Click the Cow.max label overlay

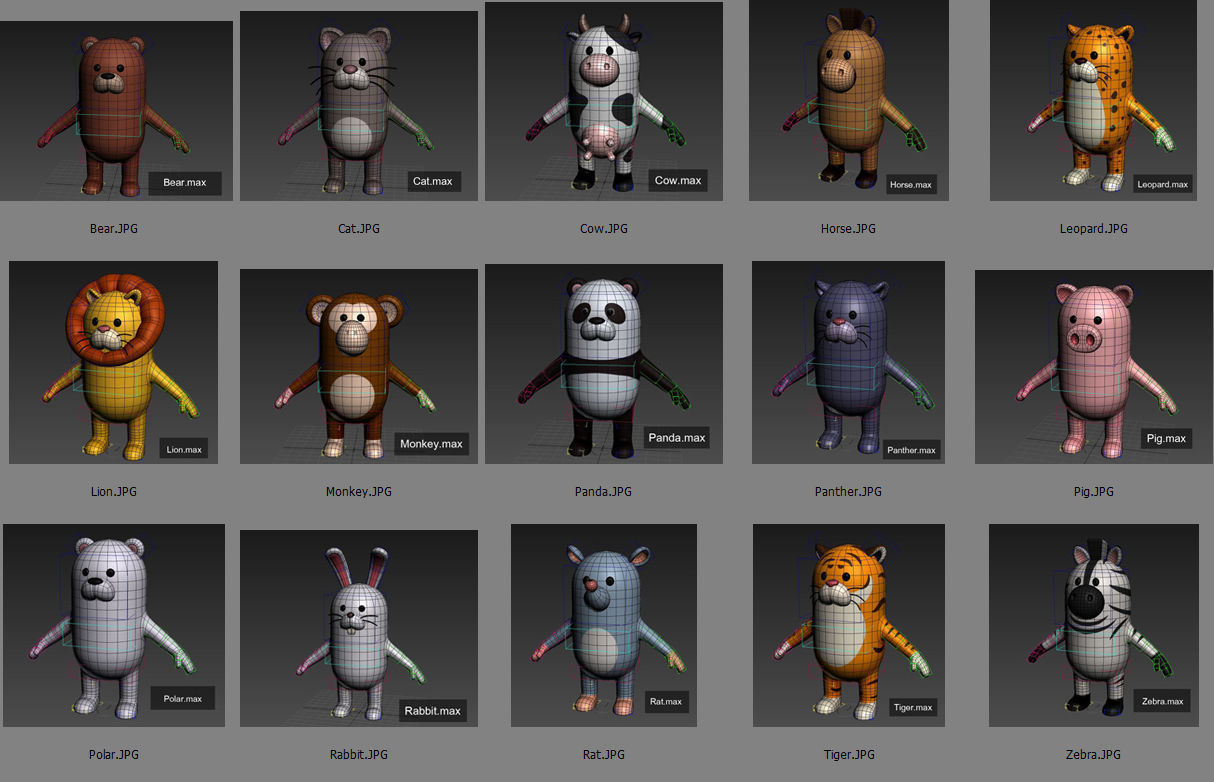point(678,180)
